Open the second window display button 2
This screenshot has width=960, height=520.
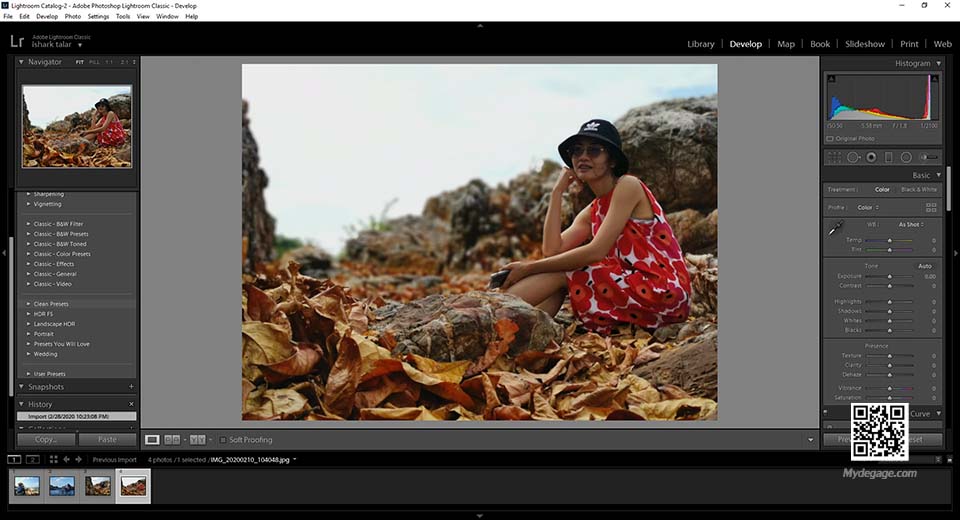[x=33, y=459]
